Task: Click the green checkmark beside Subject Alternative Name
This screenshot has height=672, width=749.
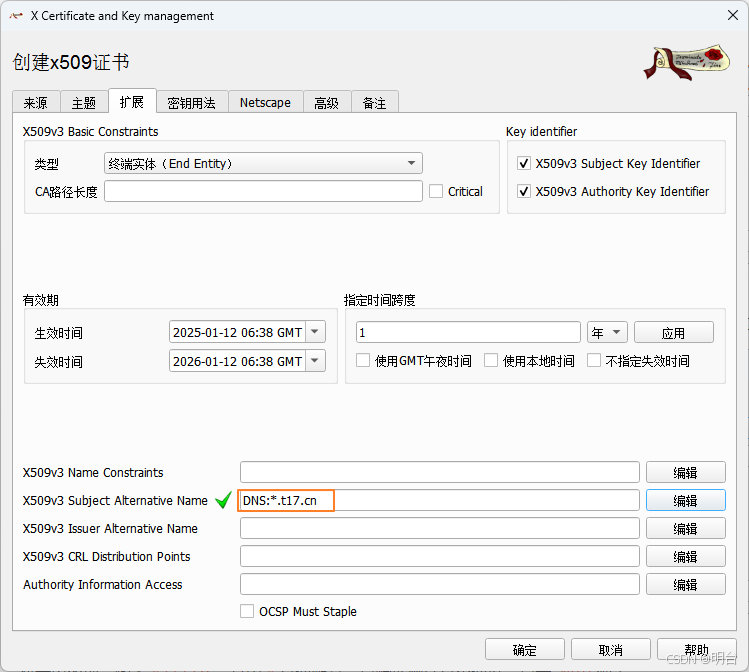Action: (x=223, y=500)
